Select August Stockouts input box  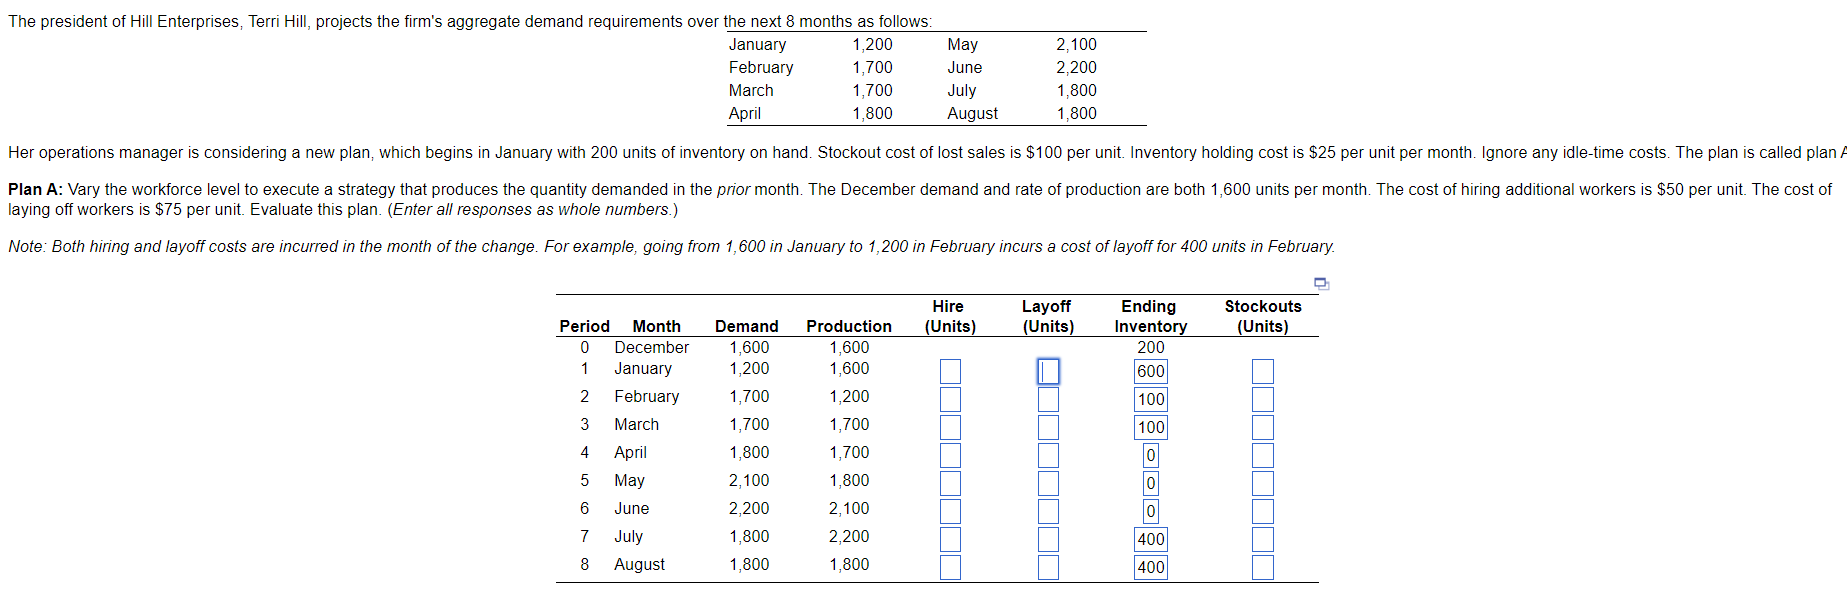1263,568
